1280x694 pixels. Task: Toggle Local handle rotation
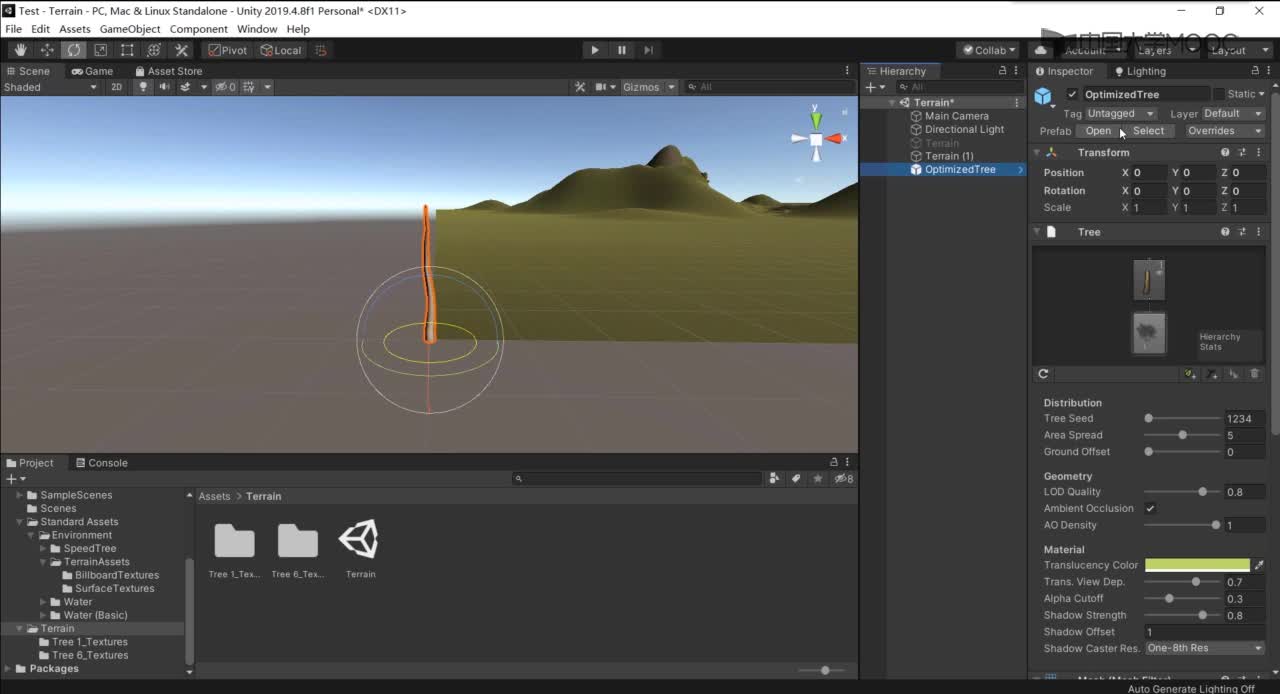281,50
